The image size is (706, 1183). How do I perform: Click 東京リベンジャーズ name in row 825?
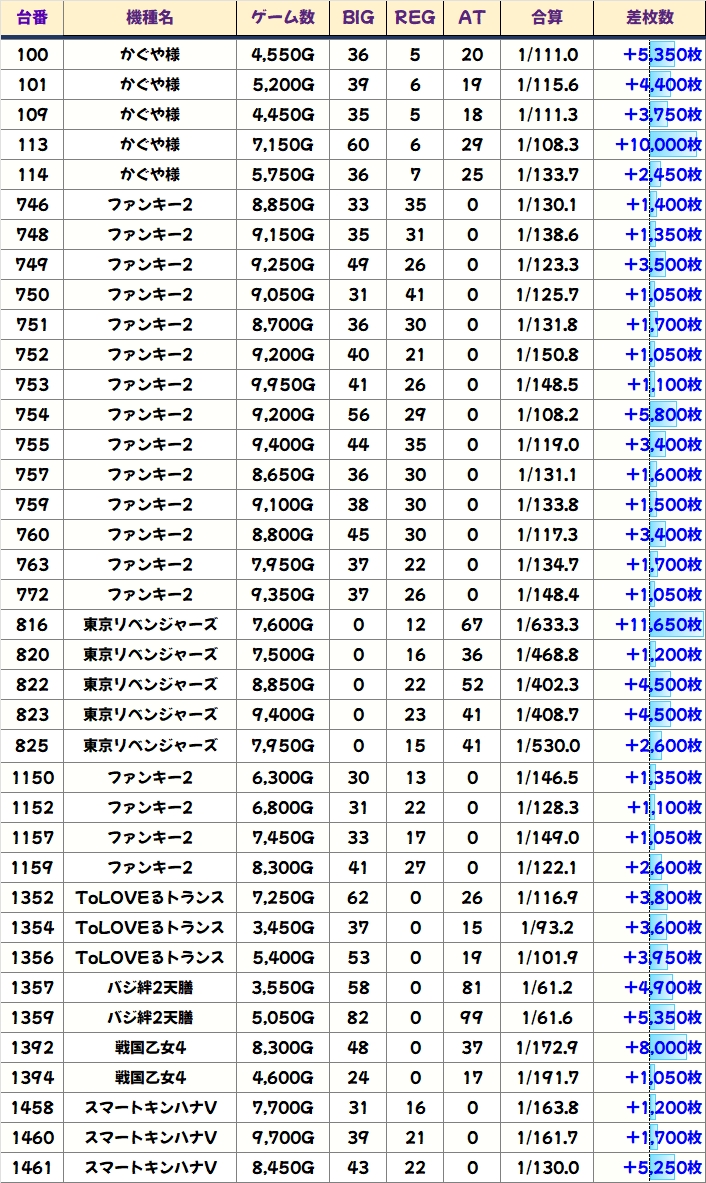coord(150,745)
